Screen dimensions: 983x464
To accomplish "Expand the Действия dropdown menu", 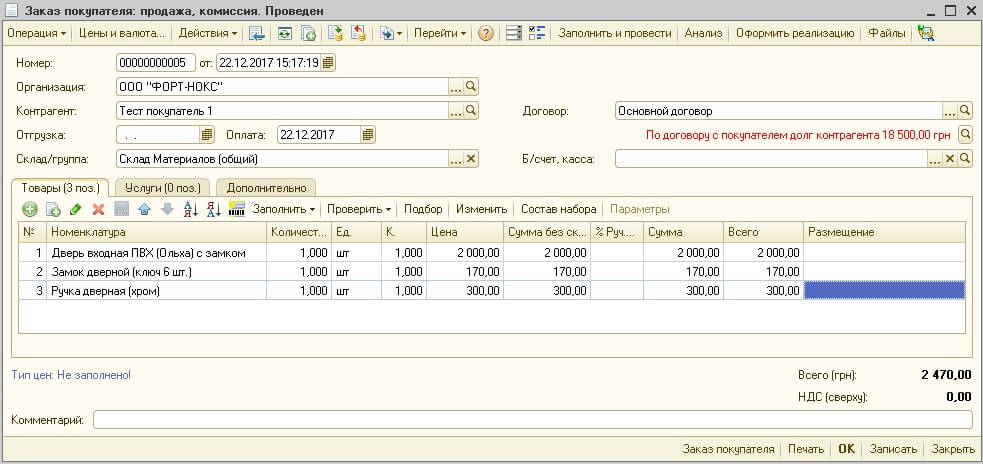I will click(208, 33).
